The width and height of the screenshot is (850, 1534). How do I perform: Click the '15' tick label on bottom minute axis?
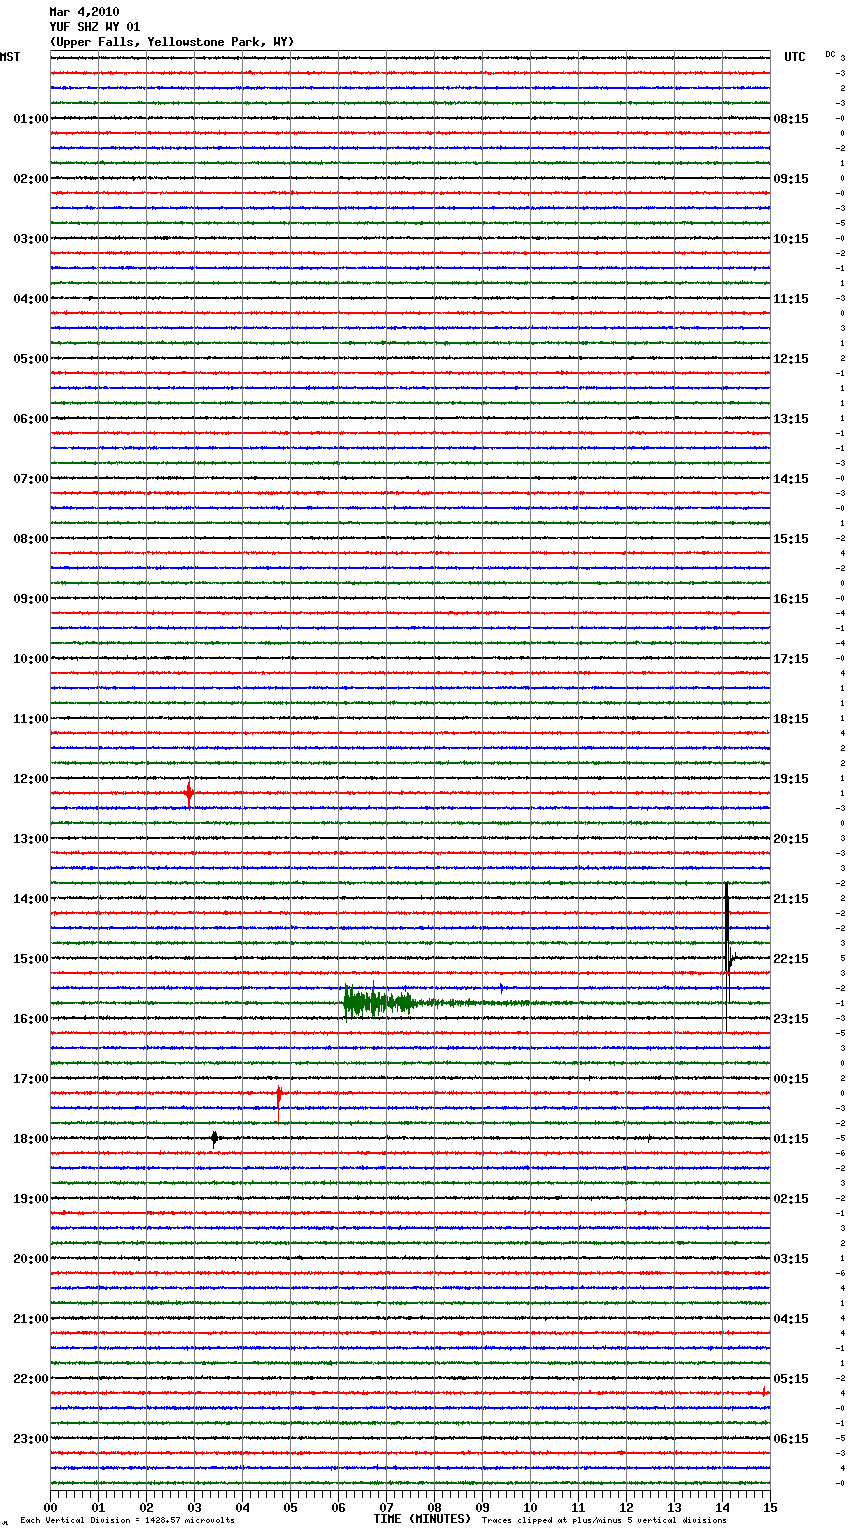770,1507
